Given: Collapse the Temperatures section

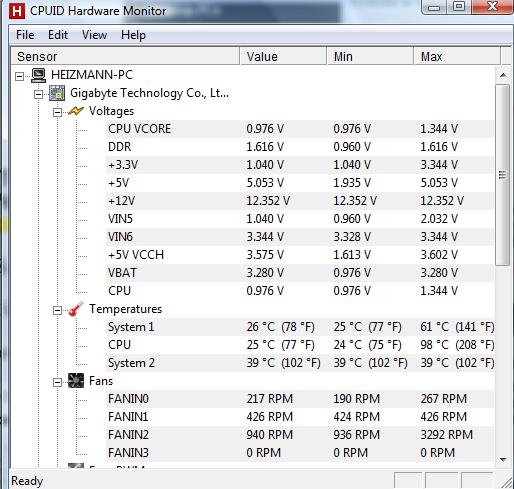Looking at the screenshot, I should (x=57, y=310).
